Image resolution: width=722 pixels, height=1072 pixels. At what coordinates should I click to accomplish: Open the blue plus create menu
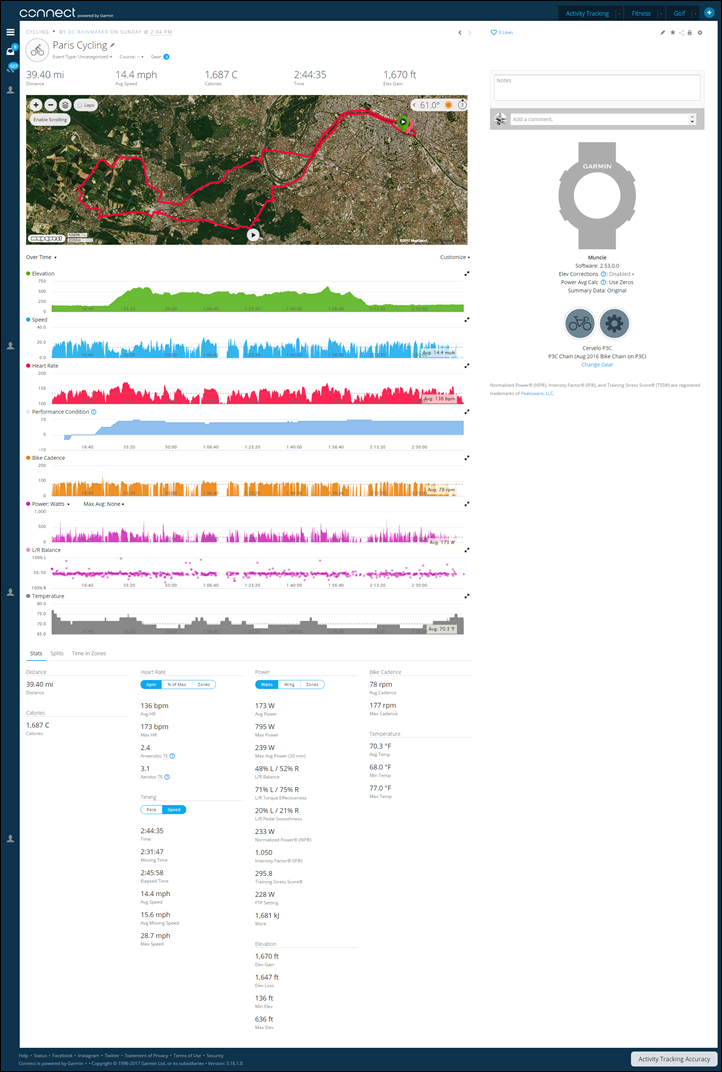point(708,13)
